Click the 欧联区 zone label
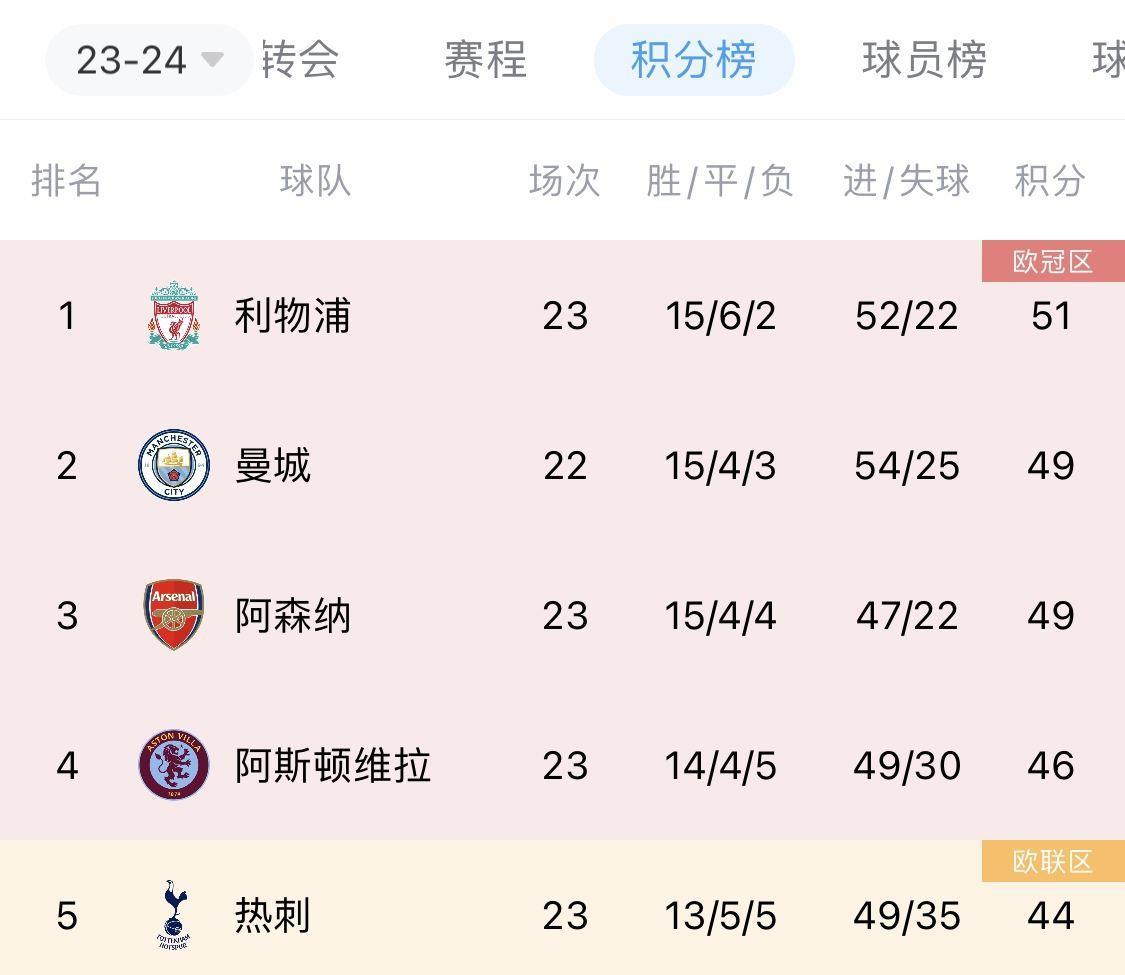The height and width of the screenshot is (975, 1125). click(x=1053, y=861)
